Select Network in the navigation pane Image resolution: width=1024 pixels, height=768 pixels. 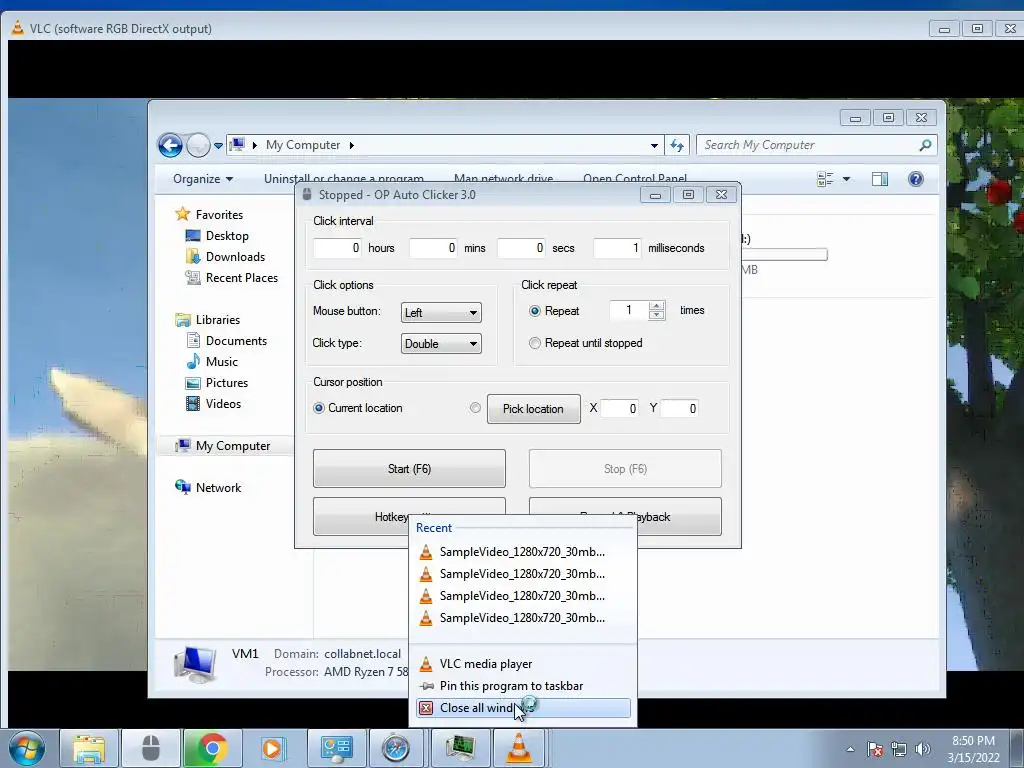pos(218,488)
